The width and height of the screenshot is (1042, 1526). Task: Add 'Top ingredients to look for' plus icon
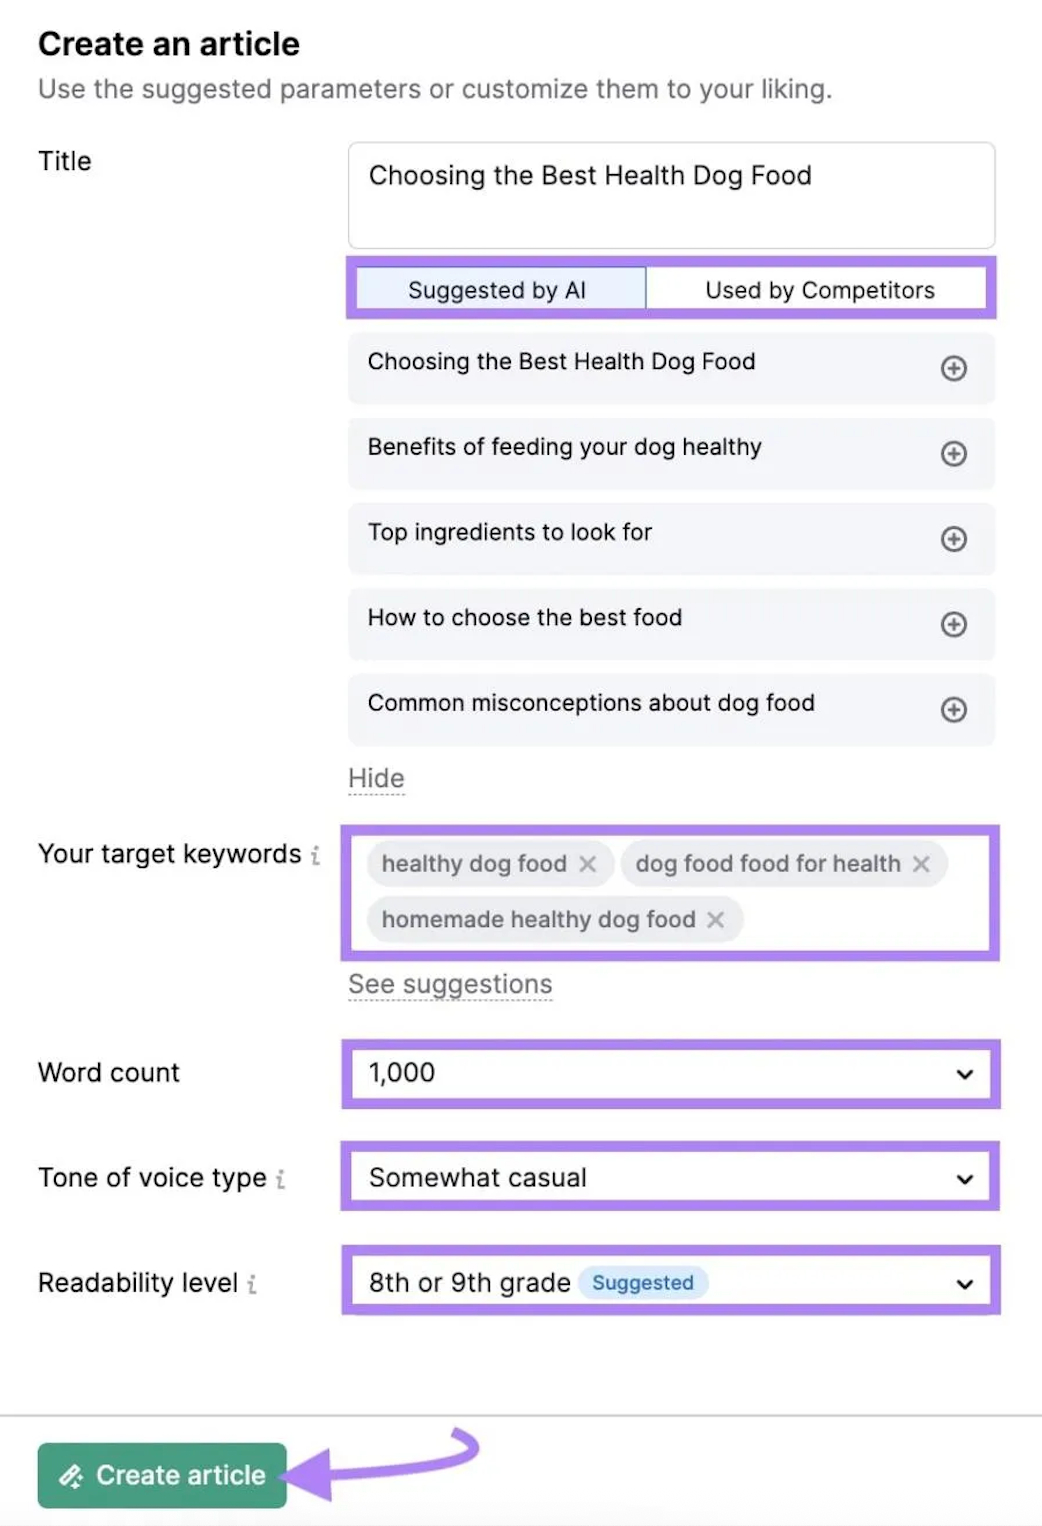coord(953,539)
